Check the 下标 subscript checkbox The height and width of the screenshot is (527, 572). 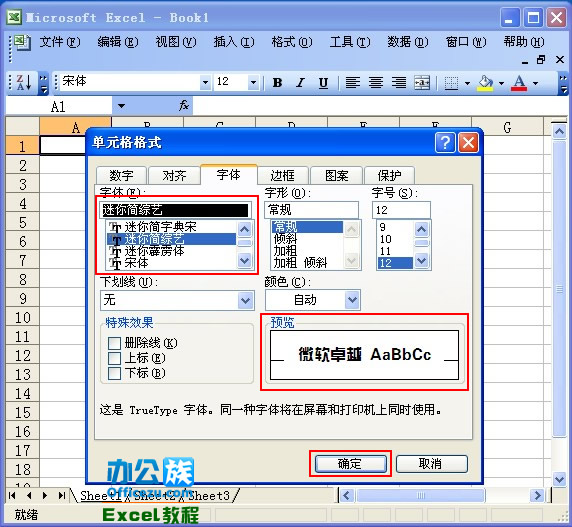click(114, 373)
